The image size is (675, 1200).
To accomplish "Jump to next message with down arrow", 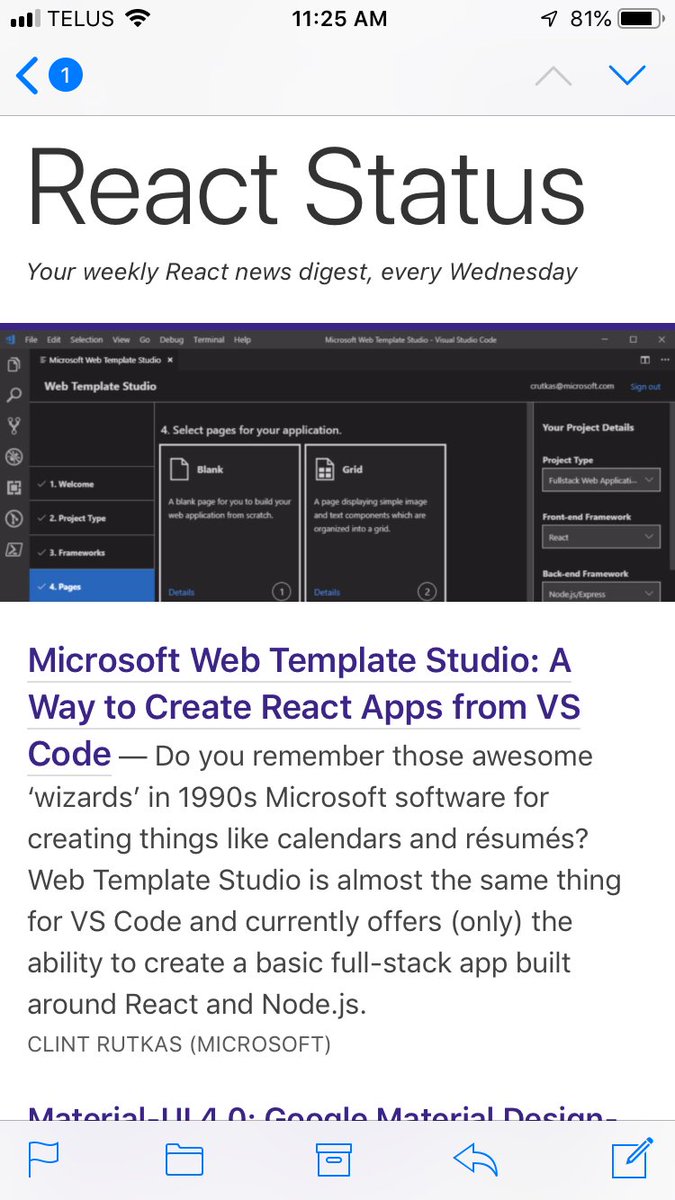I will point(627,75).
